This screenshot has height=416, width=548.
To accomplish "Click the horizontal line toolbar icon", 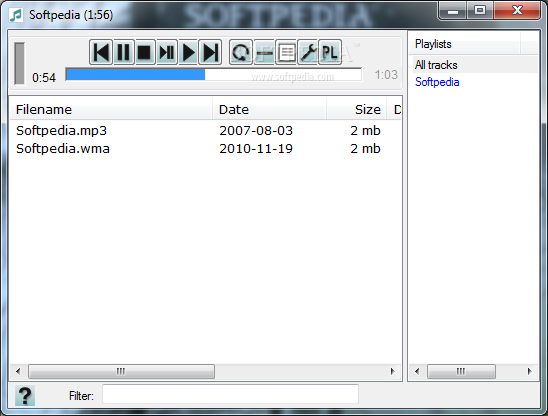I will (x=264, y=52).
